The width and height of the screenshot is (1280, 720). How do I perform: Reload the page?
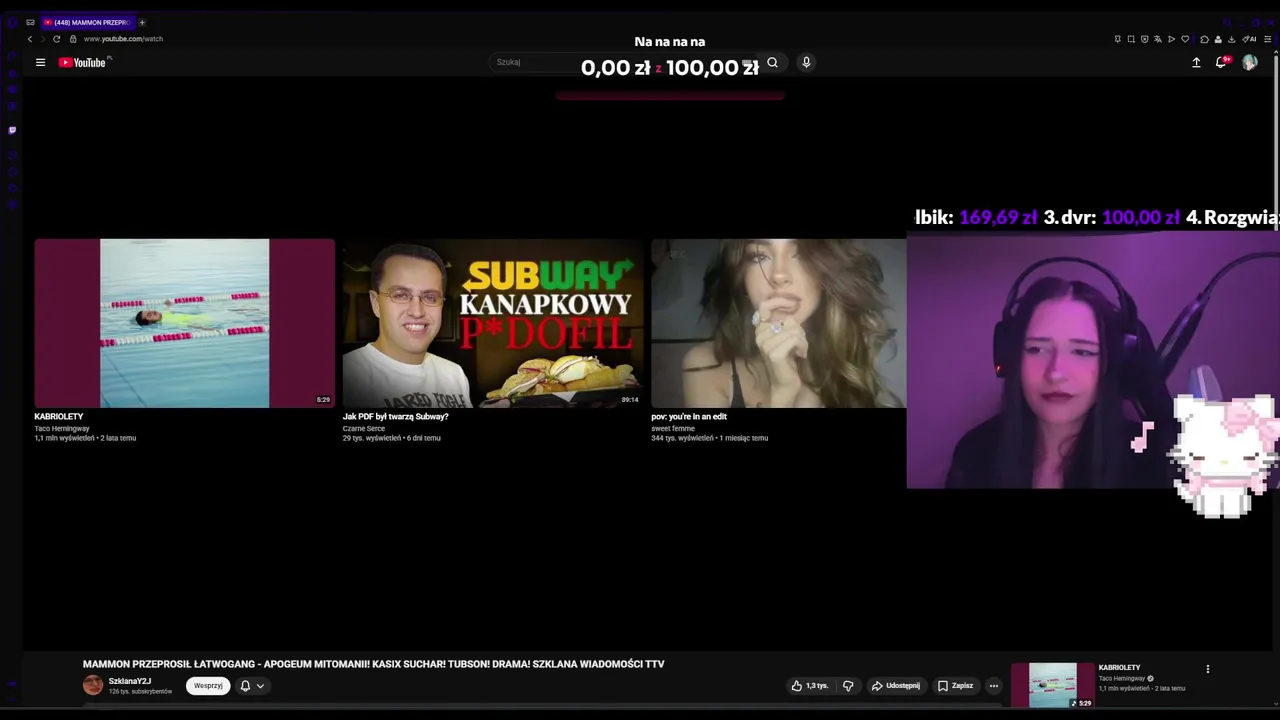point(56,39)
